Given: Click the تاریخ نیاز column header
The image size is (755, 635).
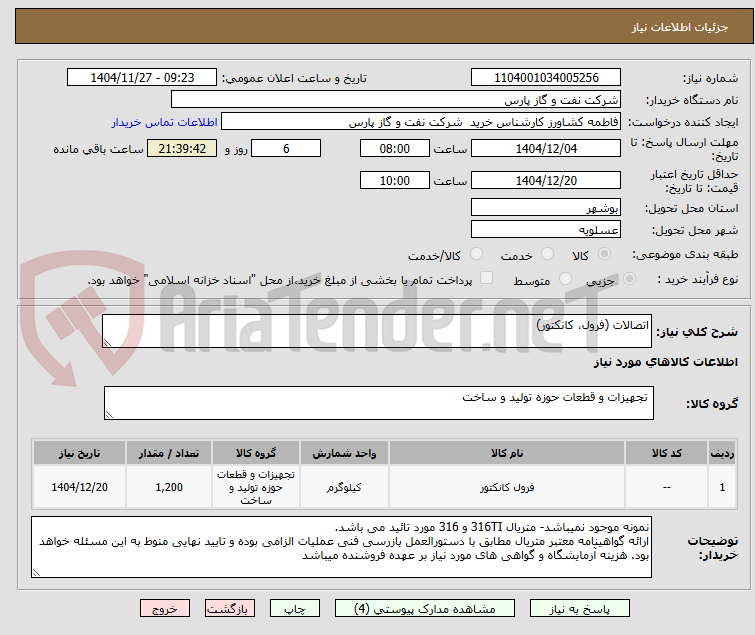Looking at the screenshot, I should (x=79, y=454).
